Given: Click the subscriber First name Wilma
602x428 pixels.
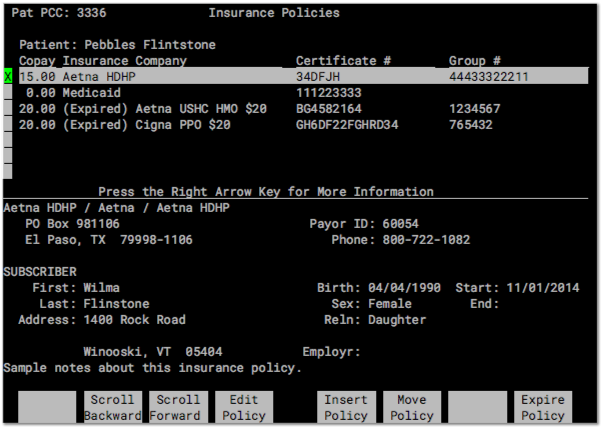Looking at the screenshot, I should click(101, 288).
